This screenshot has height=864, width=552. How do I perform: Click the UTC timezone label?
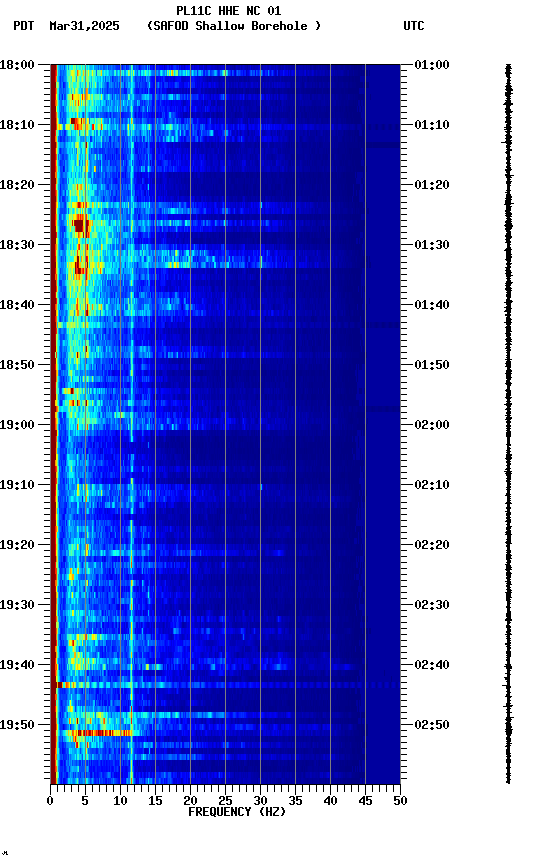click(x=414, y=26)
